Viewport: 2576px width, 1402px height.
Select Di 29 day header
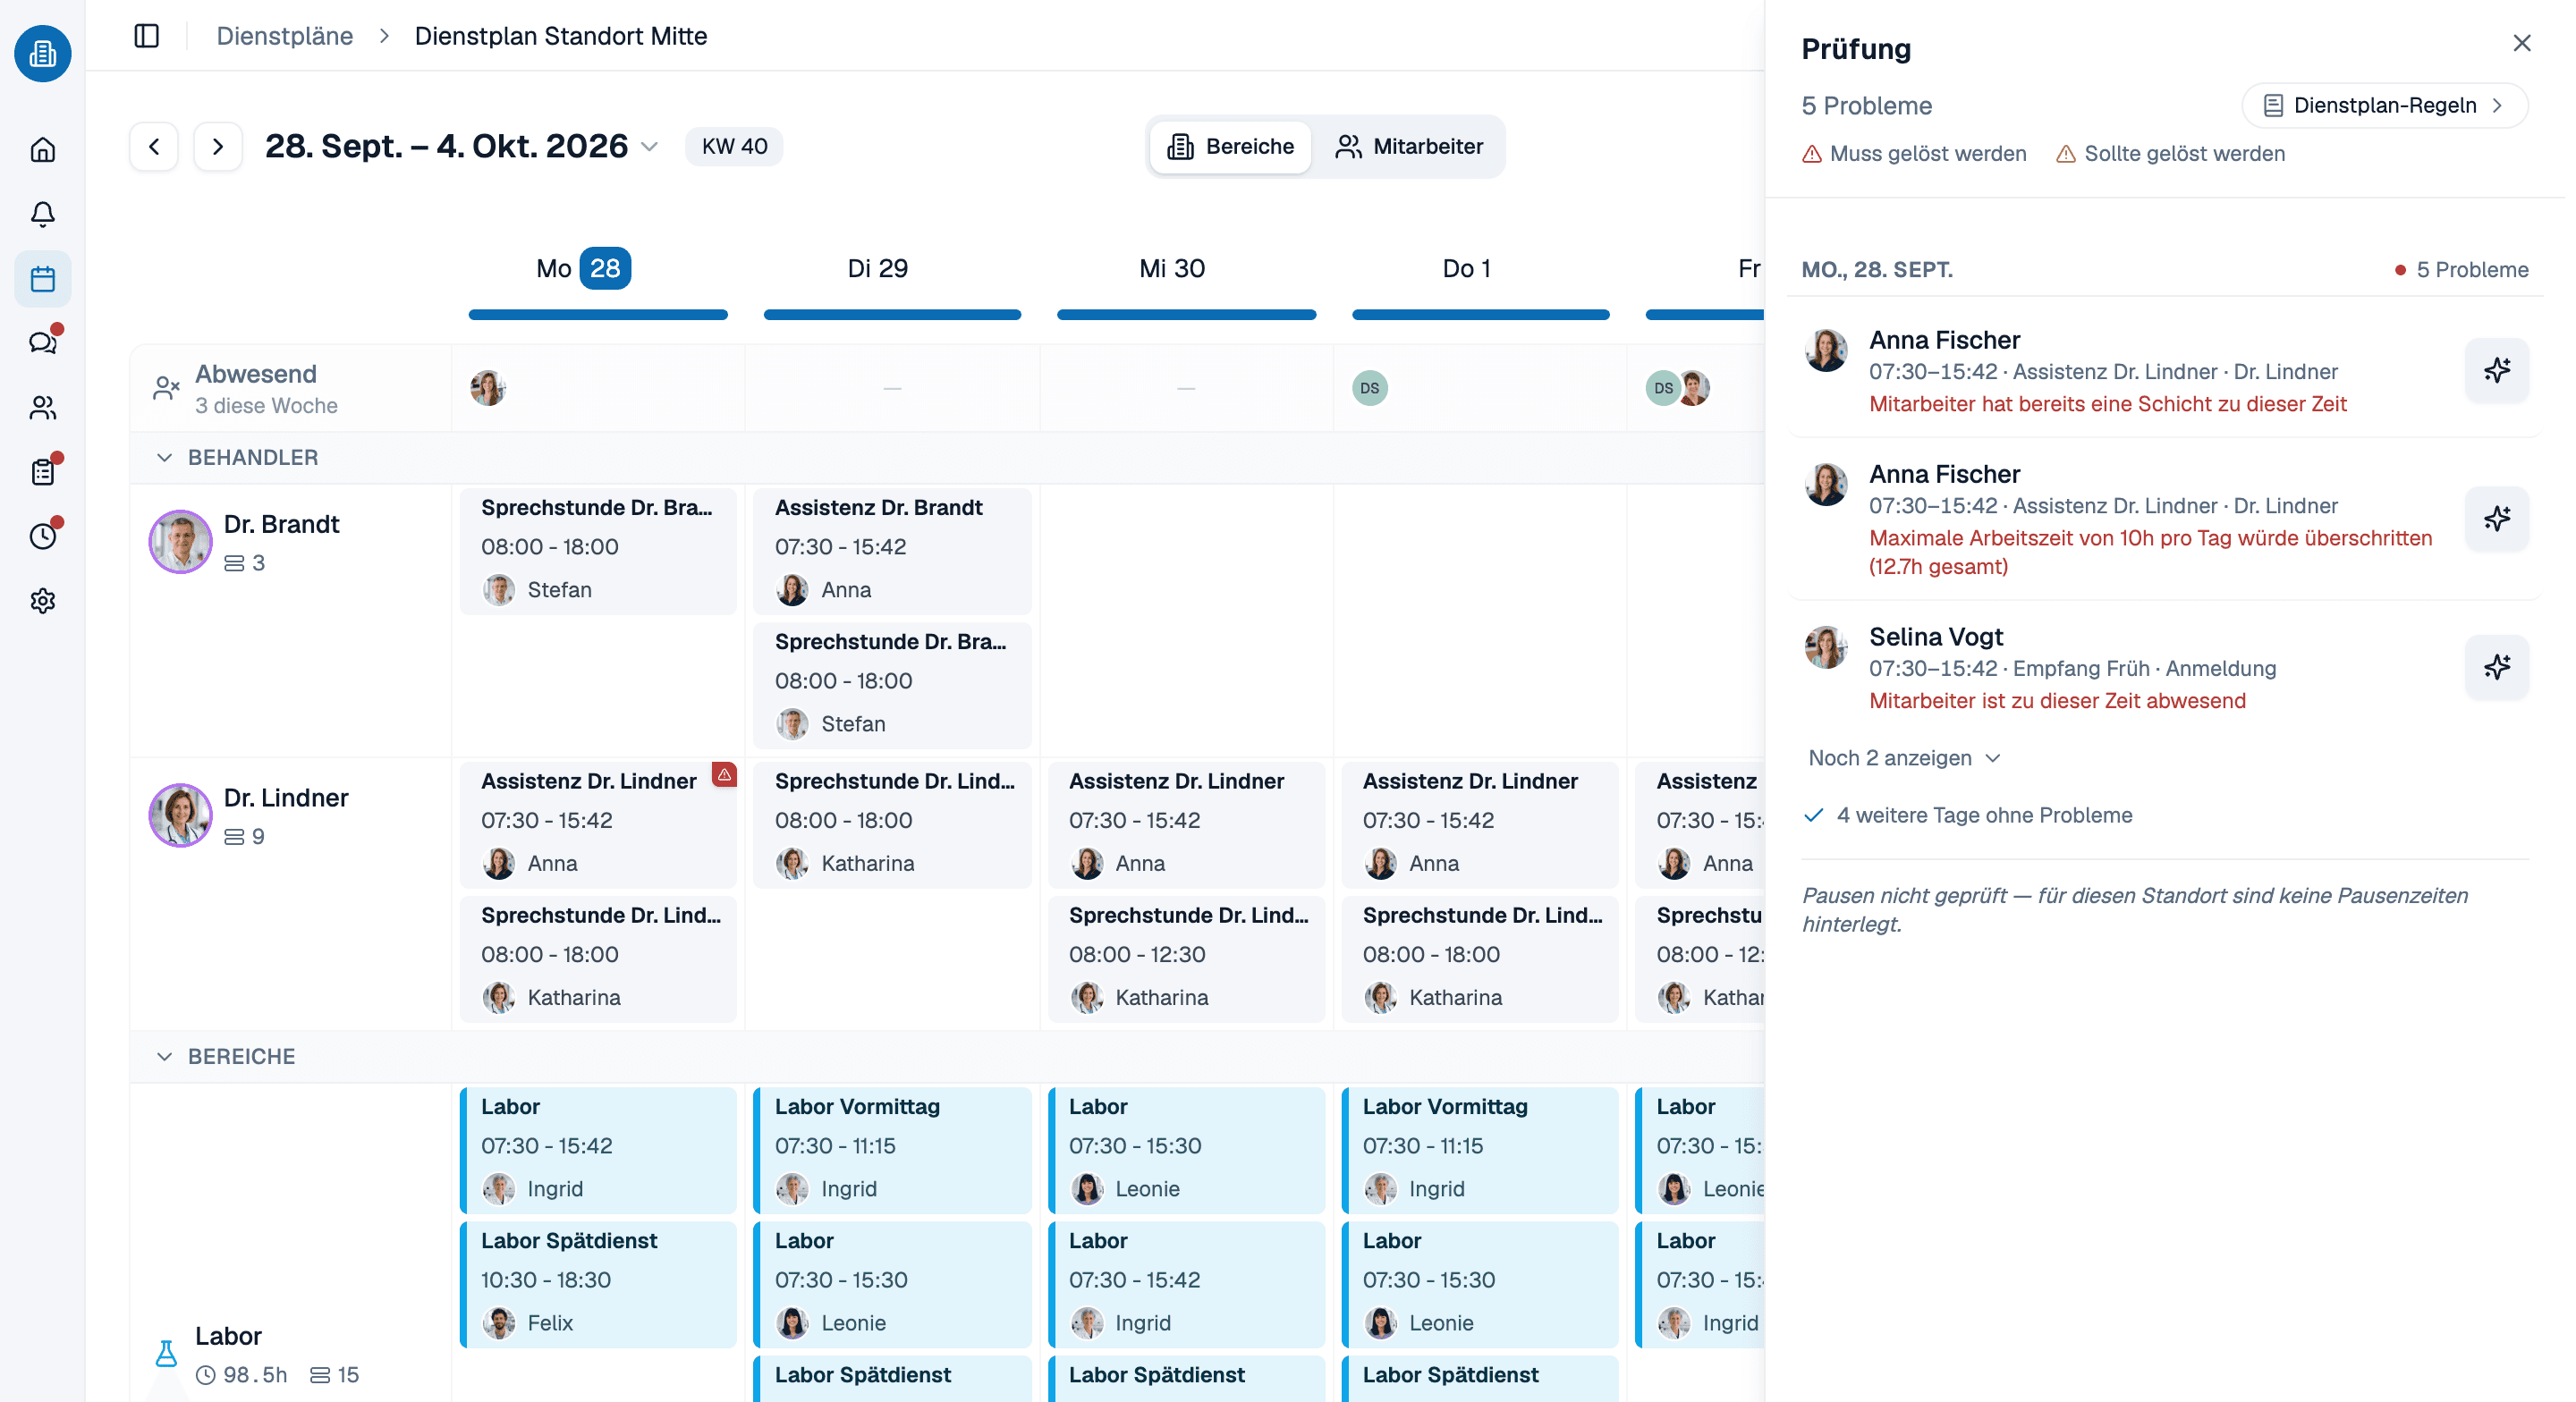point(878,268)
